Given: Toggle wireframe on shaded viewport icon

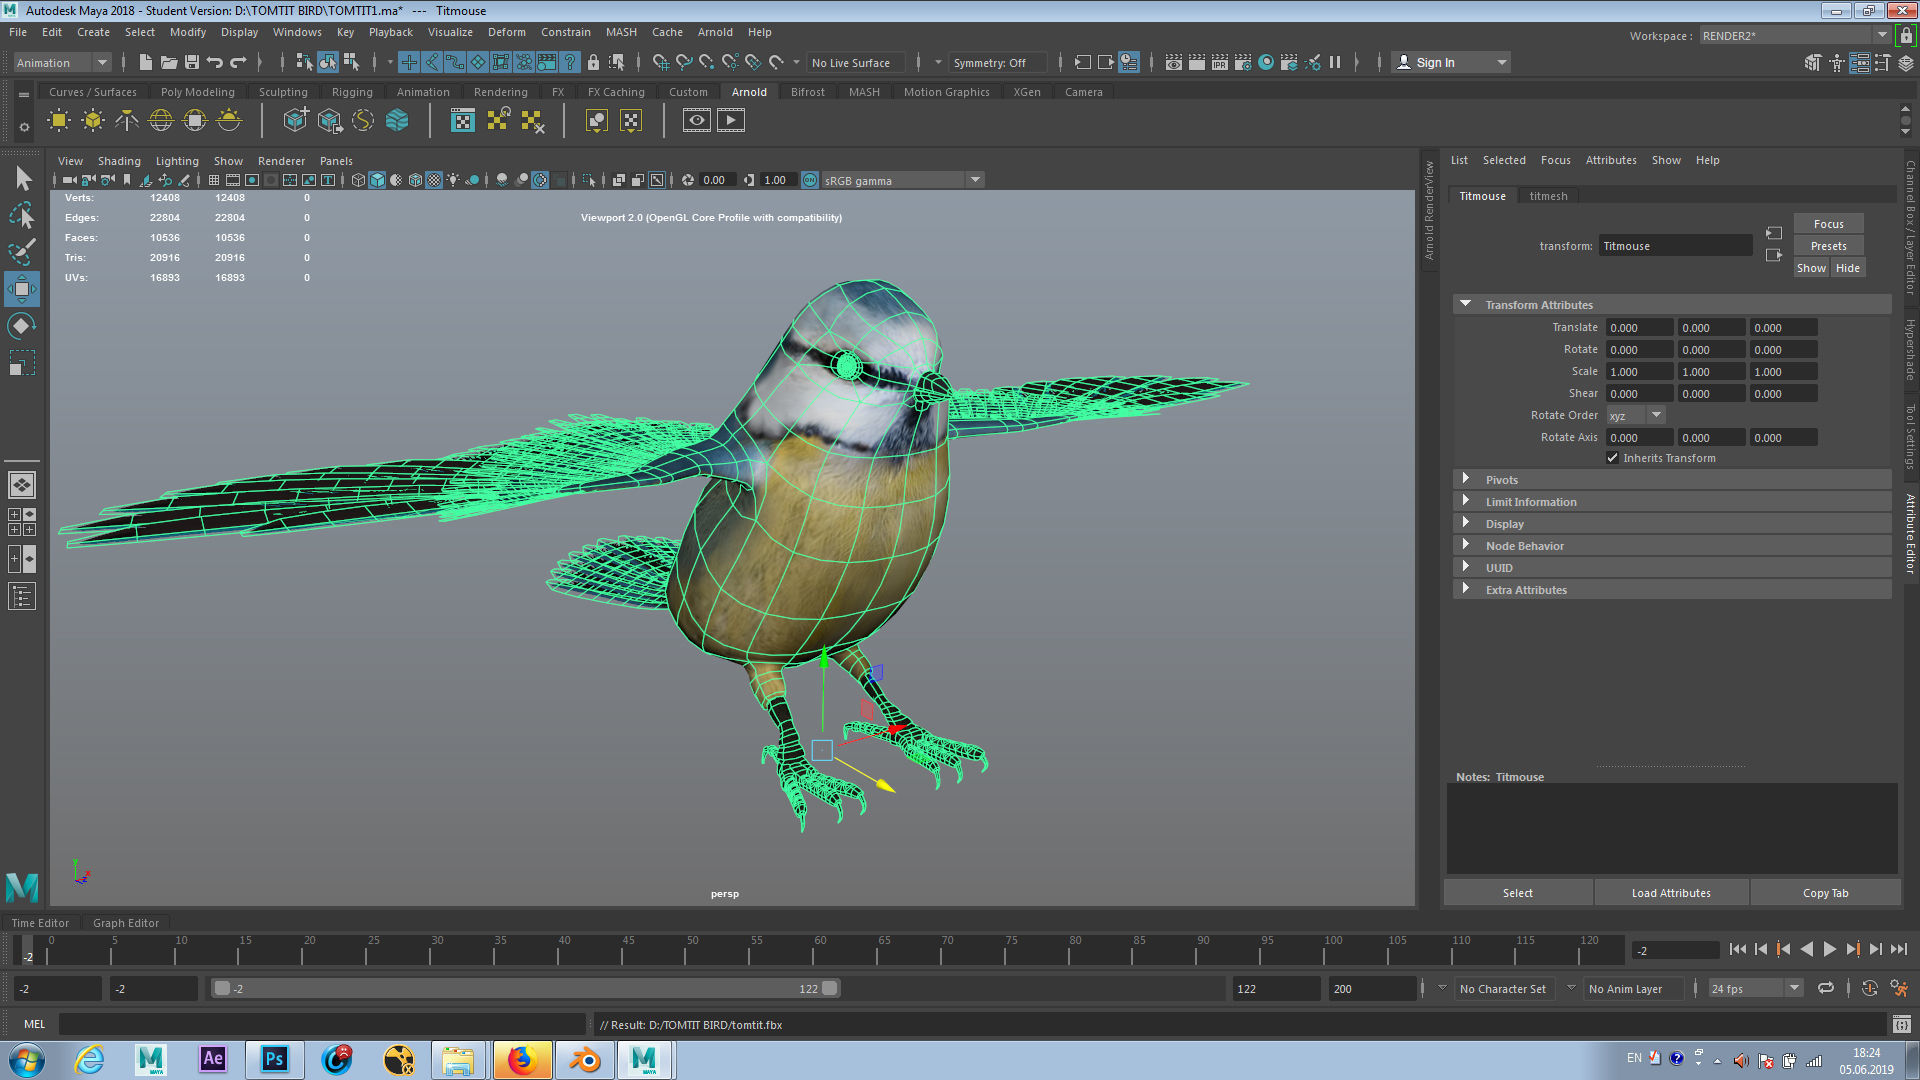Looking at the screenshot, I should [x=415, y=180].
